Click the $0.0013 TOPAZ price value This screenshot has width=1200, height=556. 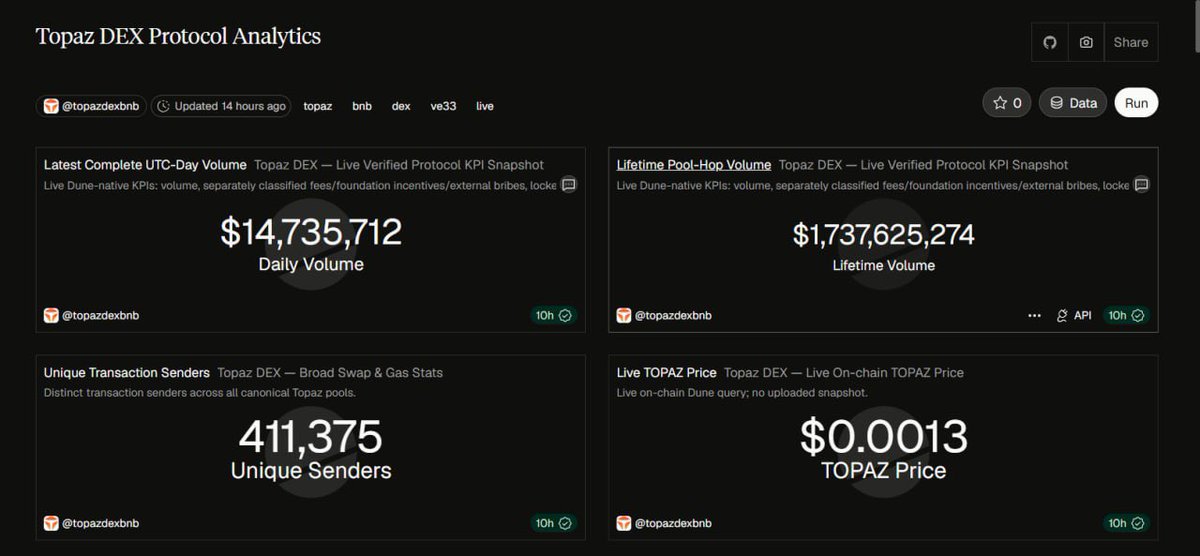(884, 438)
